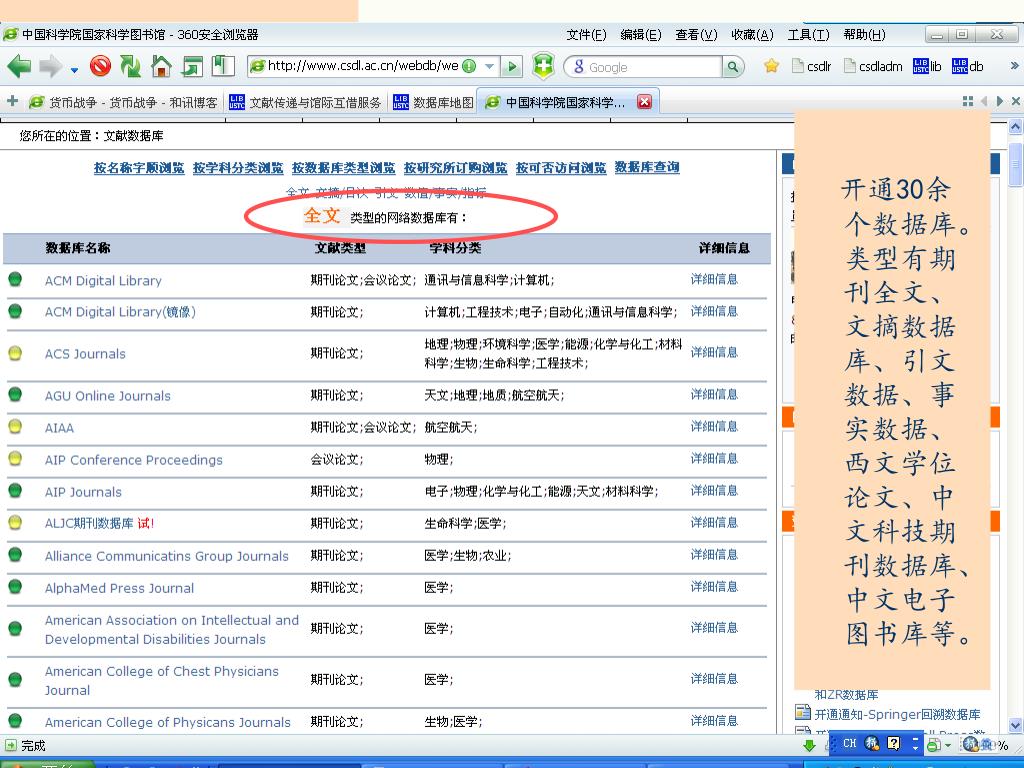Click 详细信息 for ACS Journals row
This screenshot has height=768, width=1024.
714,353
